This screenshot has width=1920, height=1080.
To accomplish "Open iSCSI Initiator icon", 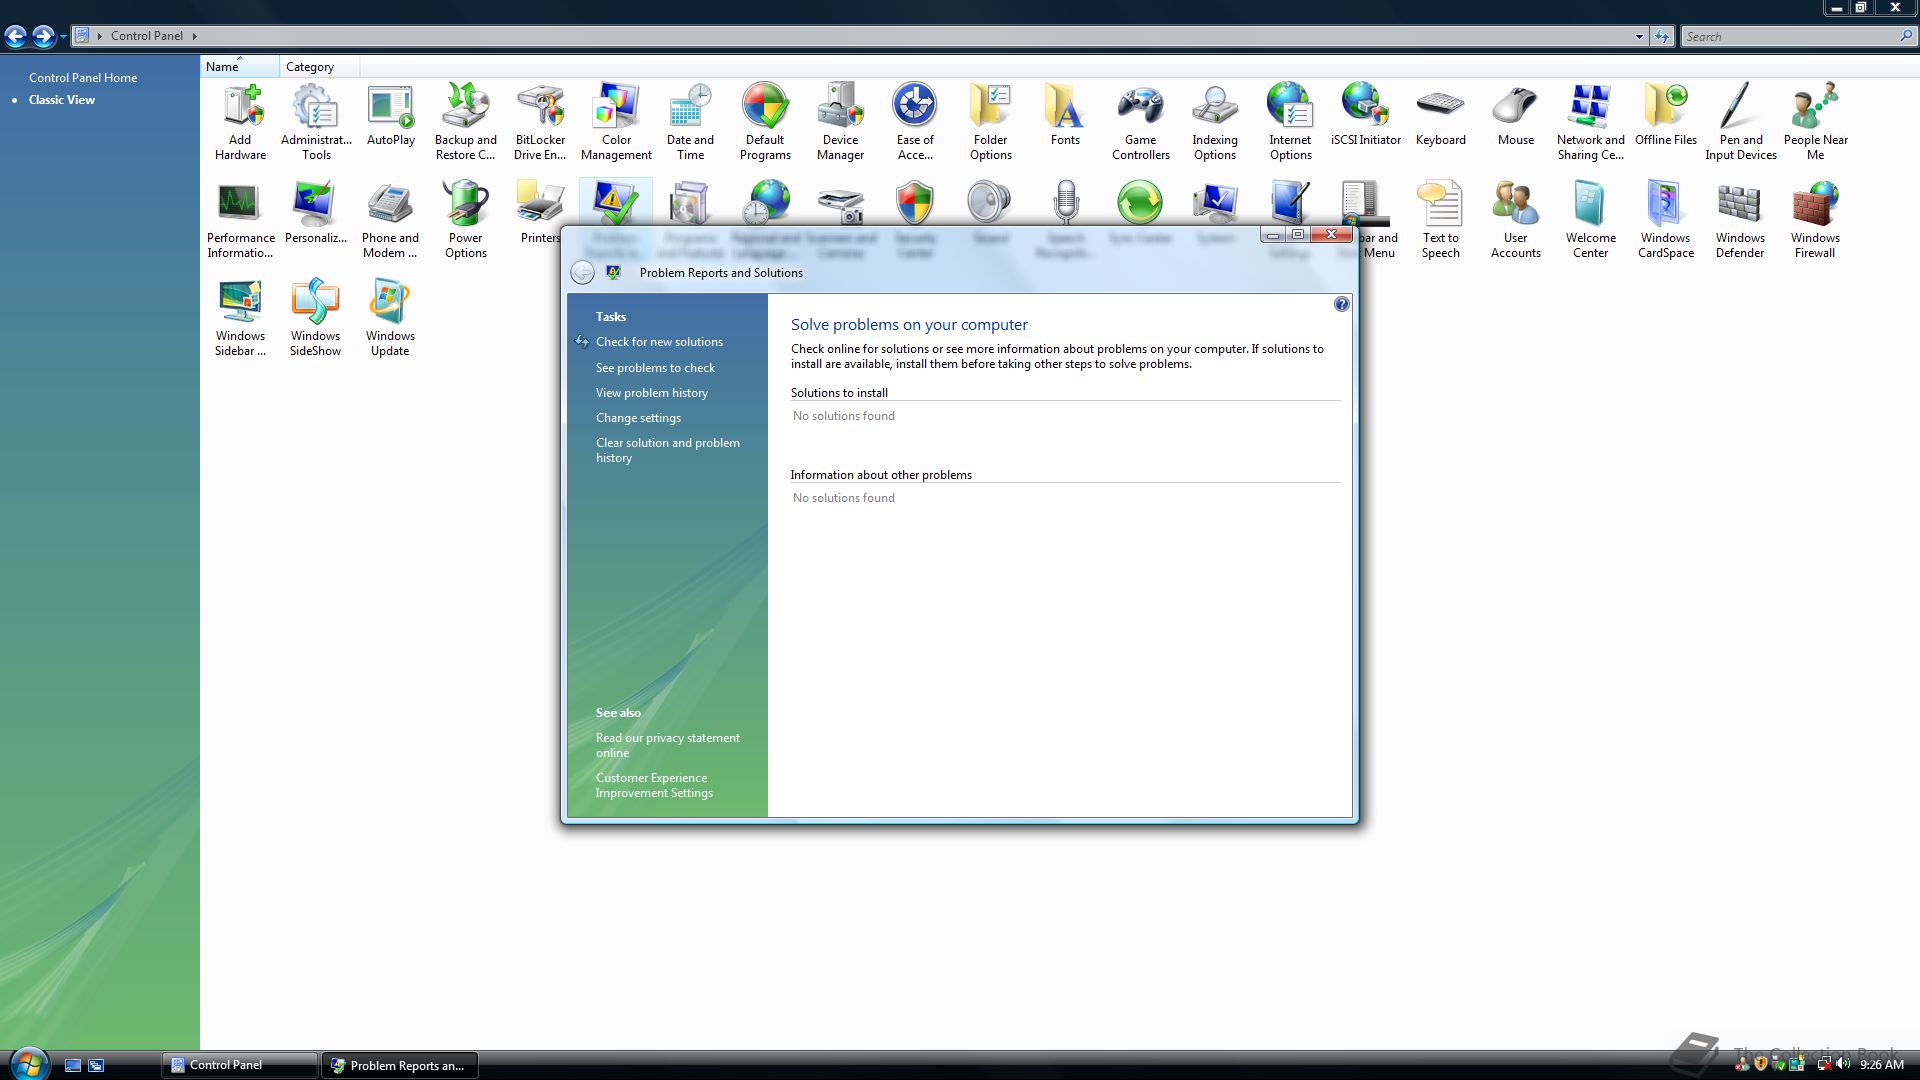I will pos(1366,115).
